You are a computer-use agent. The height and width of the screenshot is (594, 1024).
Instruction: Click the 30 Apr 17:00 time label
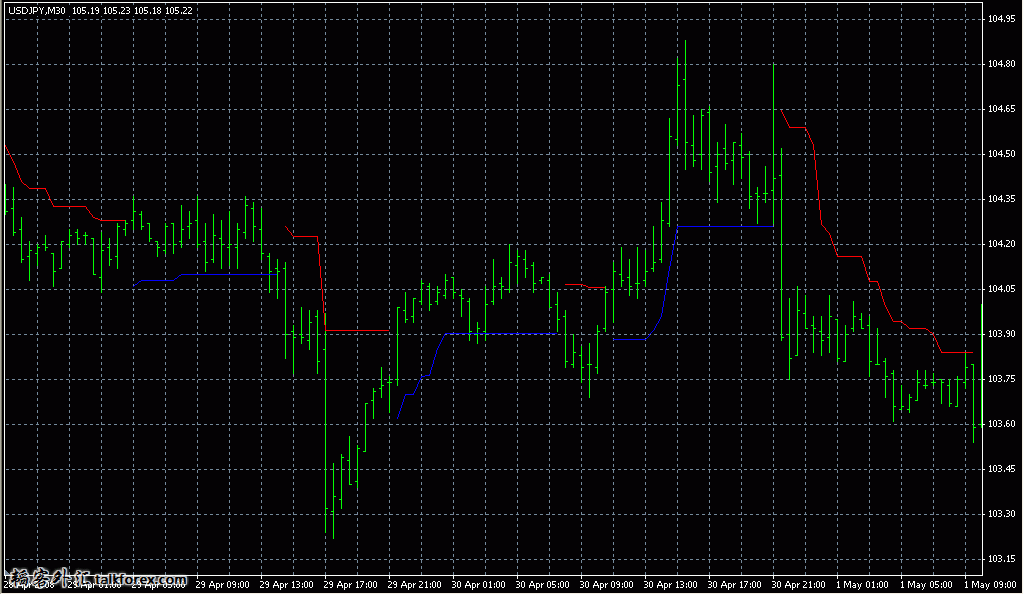pos(735,585)
